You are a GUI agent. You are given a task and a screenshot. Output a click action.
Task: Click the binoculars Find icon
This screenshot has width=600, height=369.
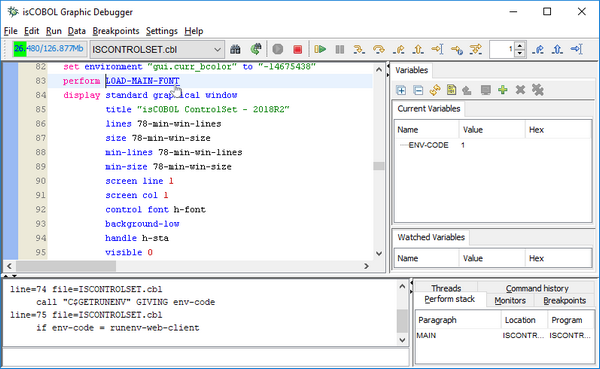pyautogui.click(x=235, y=49)
